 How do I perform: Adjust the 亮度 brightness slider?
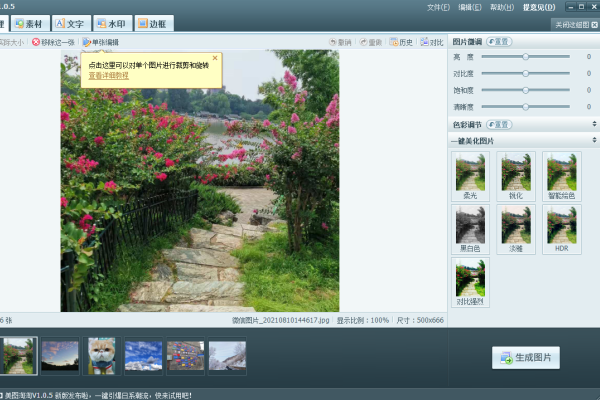pos(526,57)
